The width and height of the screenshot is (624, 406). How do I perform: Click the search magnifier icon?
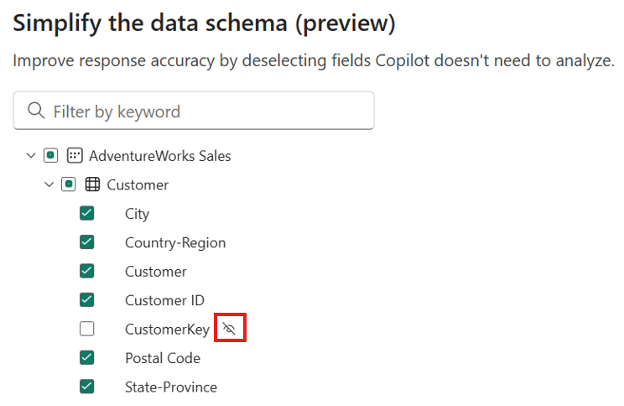(37, 111)
